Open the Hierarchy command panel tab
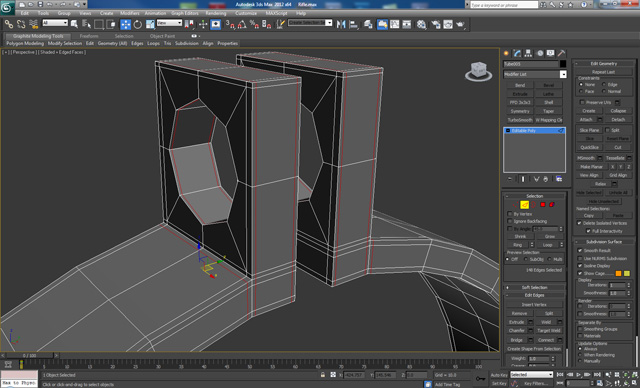Image resolution: width=640 pixels, height=388 pixels. (x=529, y=53)
